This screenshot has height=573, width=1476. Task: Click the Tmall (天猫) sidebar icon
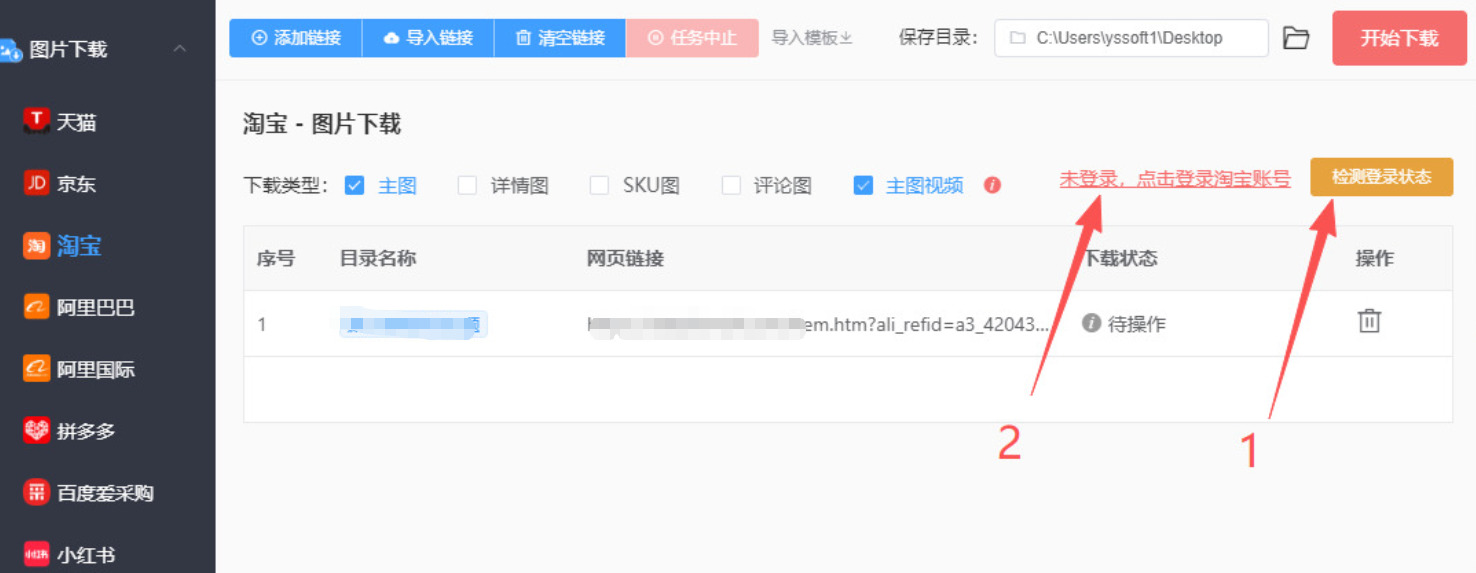pyautogui.click(x=36, y=122)
